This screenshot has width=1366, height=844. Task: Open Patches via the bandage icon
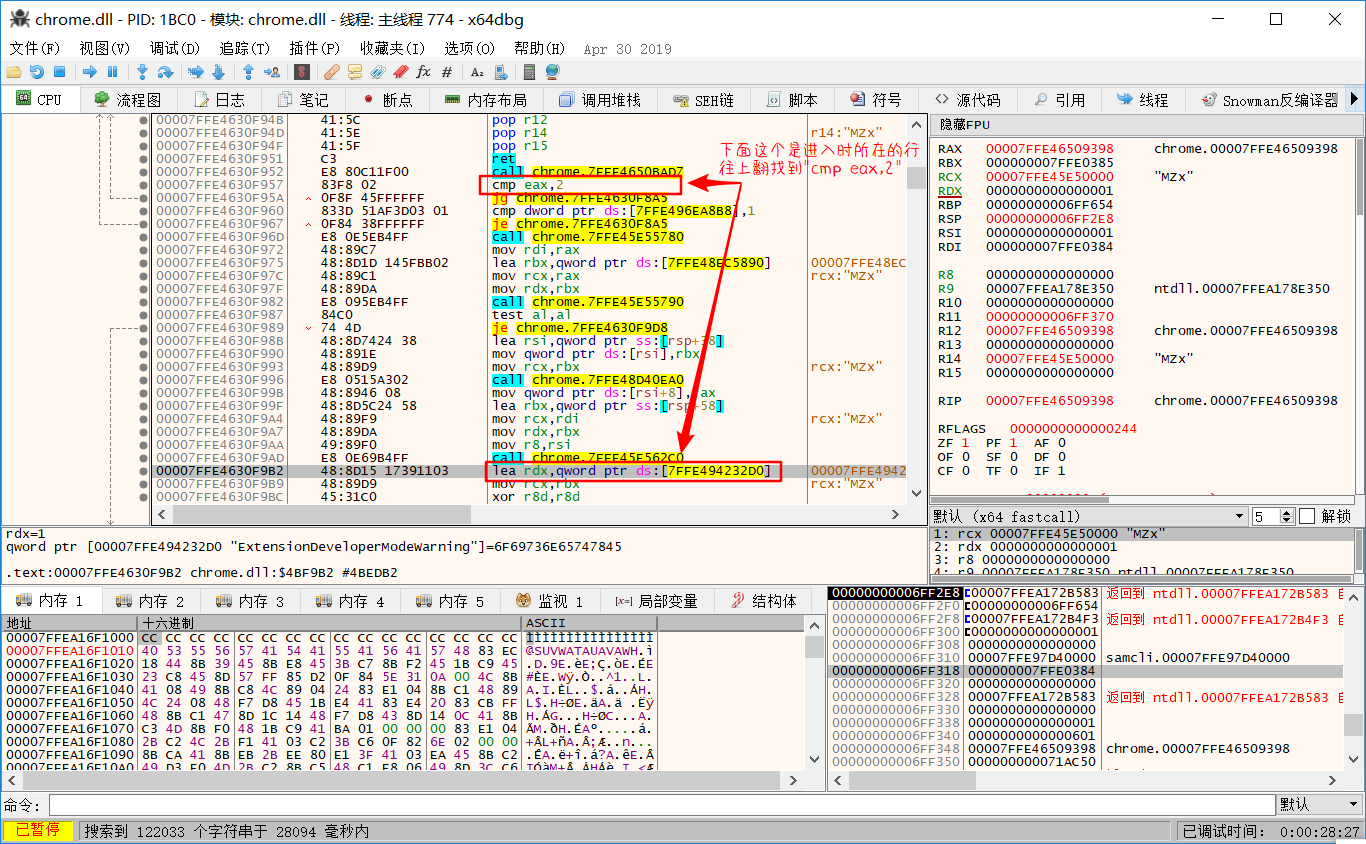tap(332, 72)
